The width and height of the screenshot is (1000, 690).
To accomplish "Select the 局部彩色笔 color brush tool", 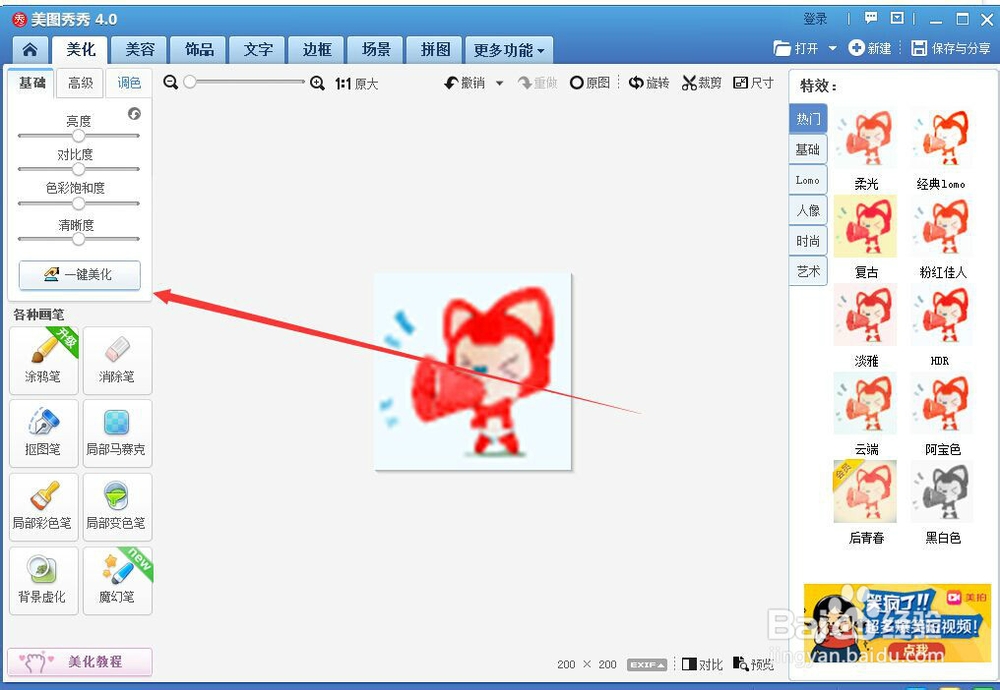I will click(x=43, y=507).
